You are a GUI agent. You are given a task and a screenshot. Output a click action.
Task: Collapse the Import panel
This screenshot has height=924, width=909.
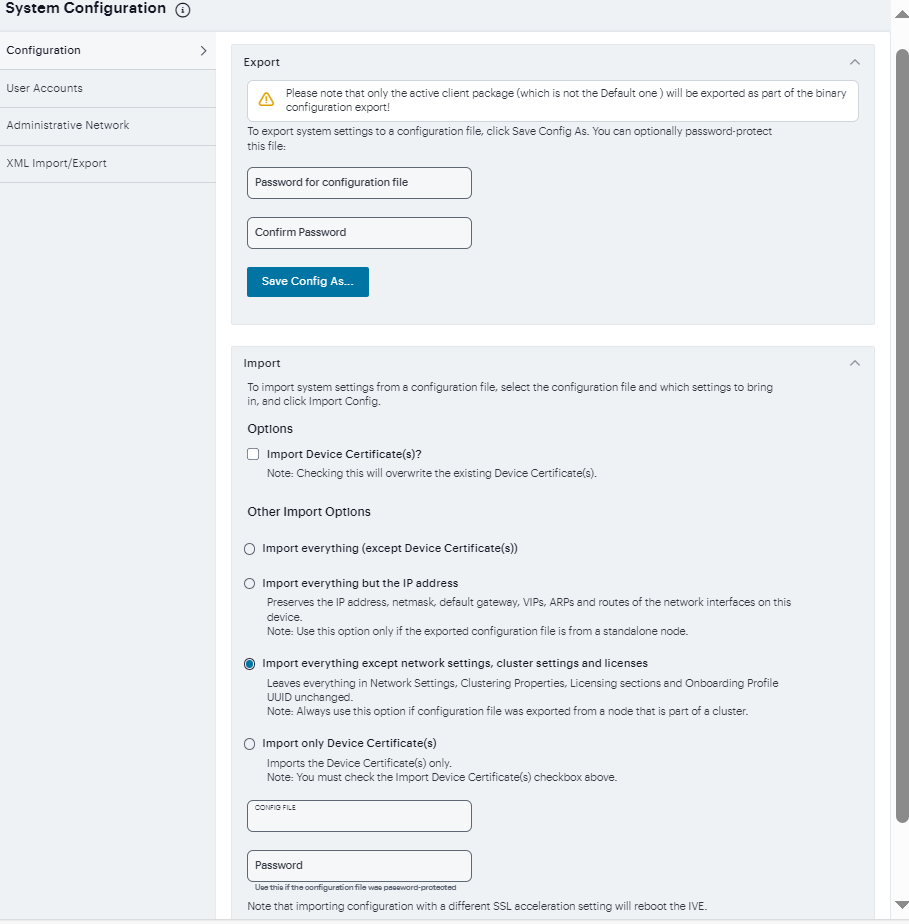855,363
